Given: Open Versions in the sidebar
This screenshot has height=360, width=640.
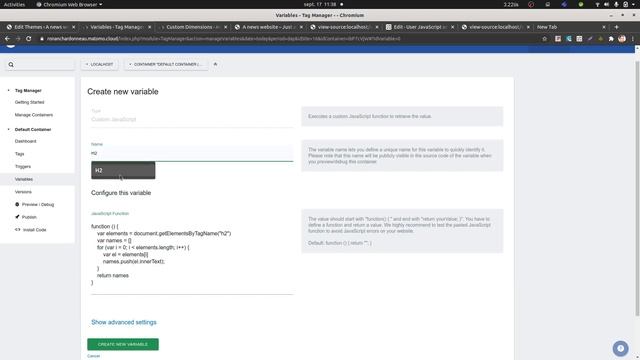Looking at the screenshot, I should click(23, 192).
